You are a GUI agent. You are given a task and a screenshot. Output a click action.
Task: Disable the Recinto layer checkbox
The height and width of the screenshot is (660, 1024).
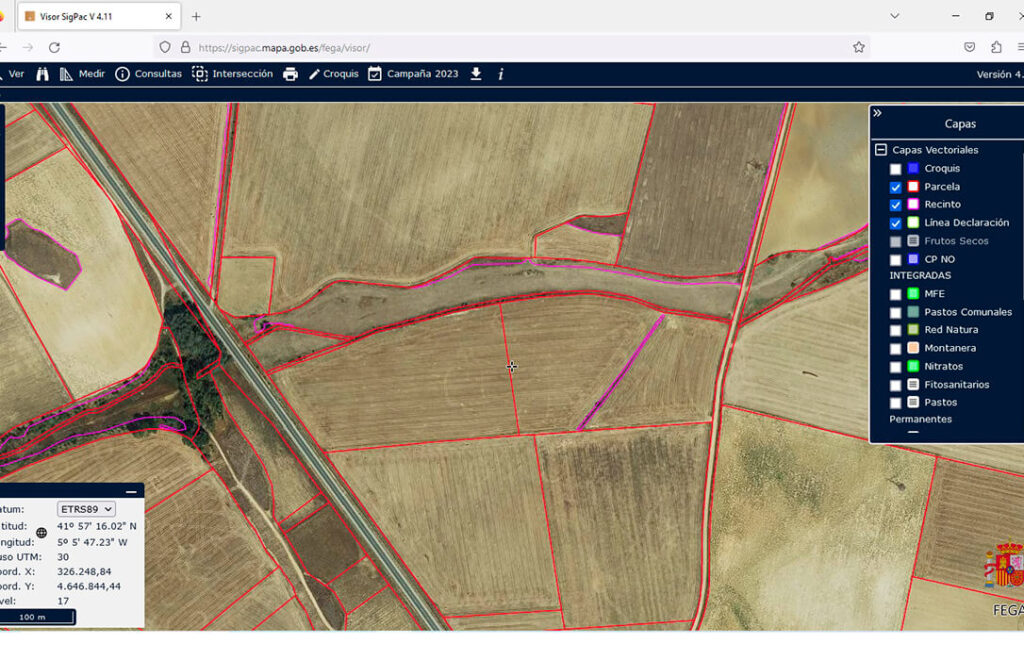coord(896,205)
